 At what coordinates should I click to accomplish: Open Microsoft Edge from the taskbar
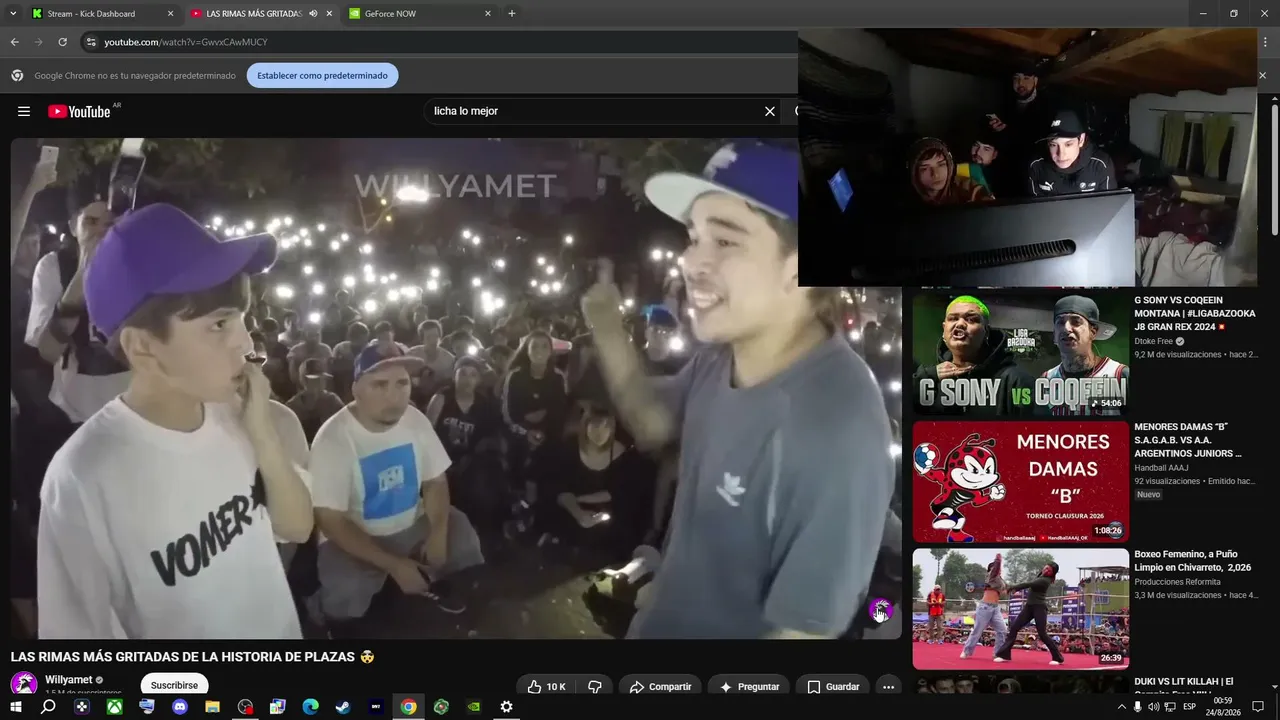pyautogui.click(x=310, y=707)
